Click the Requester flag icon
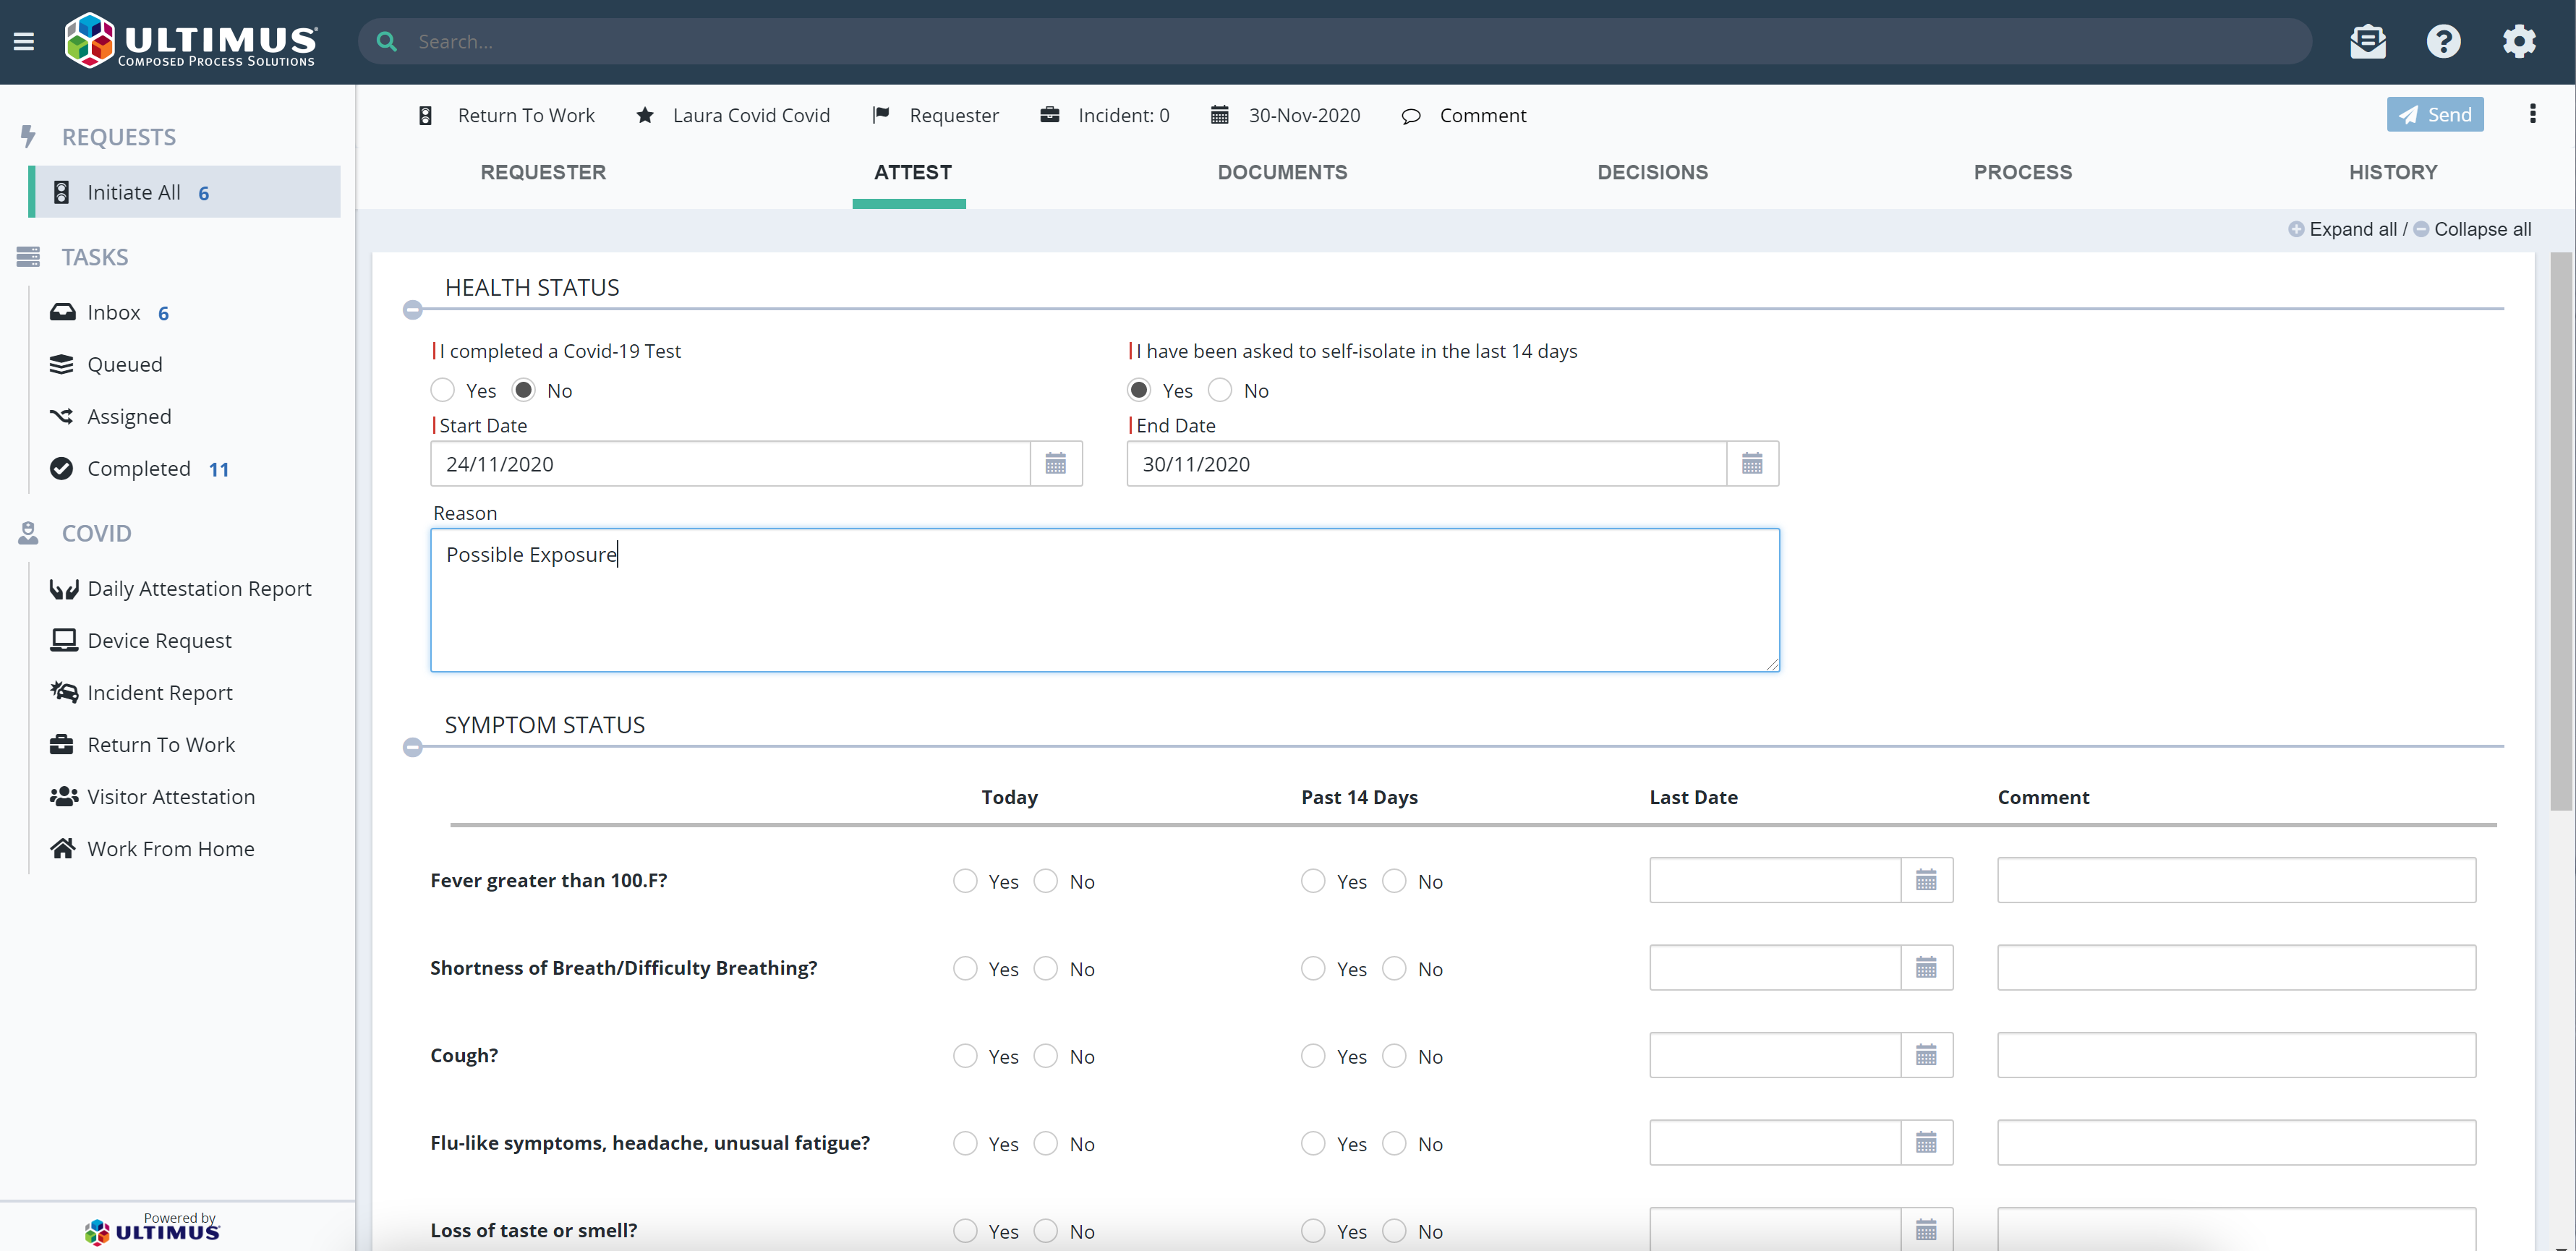The height and width of the screenshot is (1251, 2576). coord(881,115)
